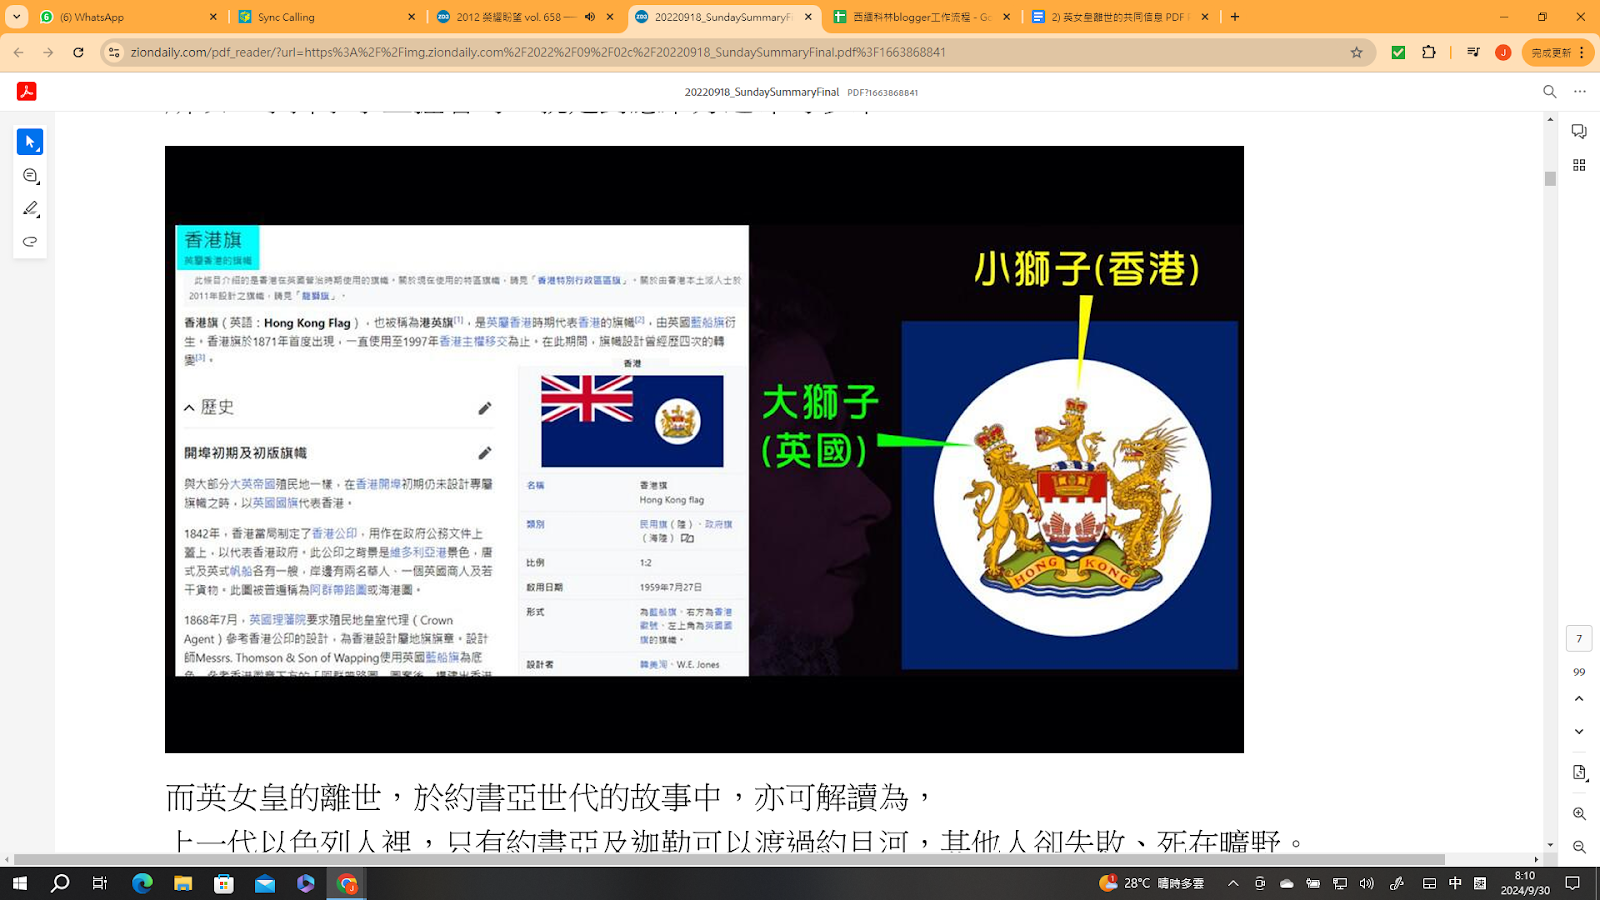
Task: Bookmark this page with the star icon
Action: 1357,52
